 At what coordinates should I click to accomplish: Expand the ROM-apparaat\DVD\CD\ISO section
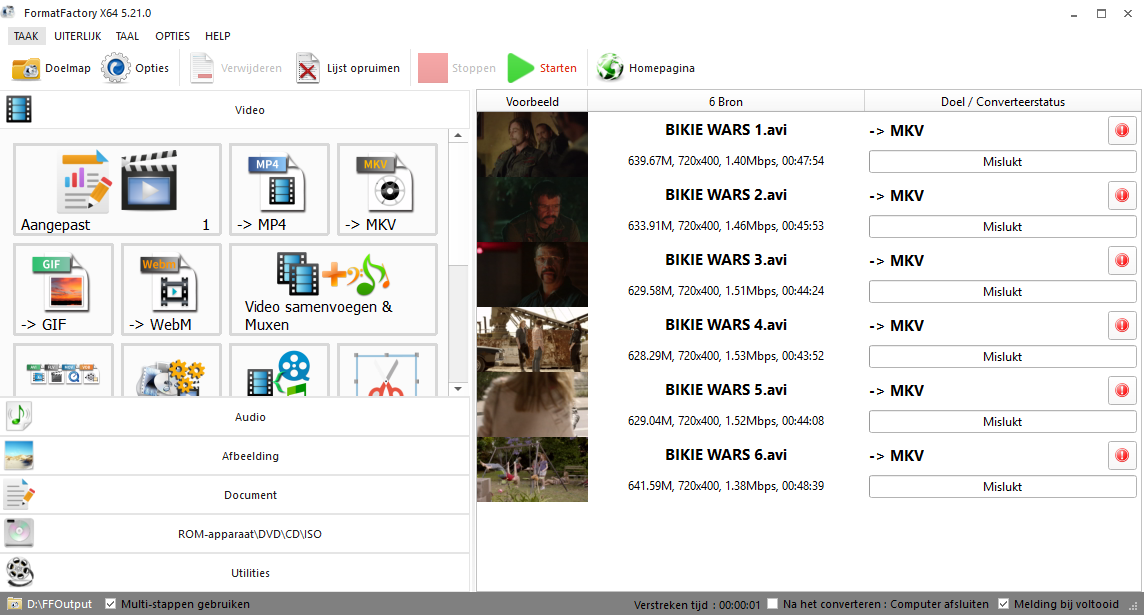click(235, 534)
